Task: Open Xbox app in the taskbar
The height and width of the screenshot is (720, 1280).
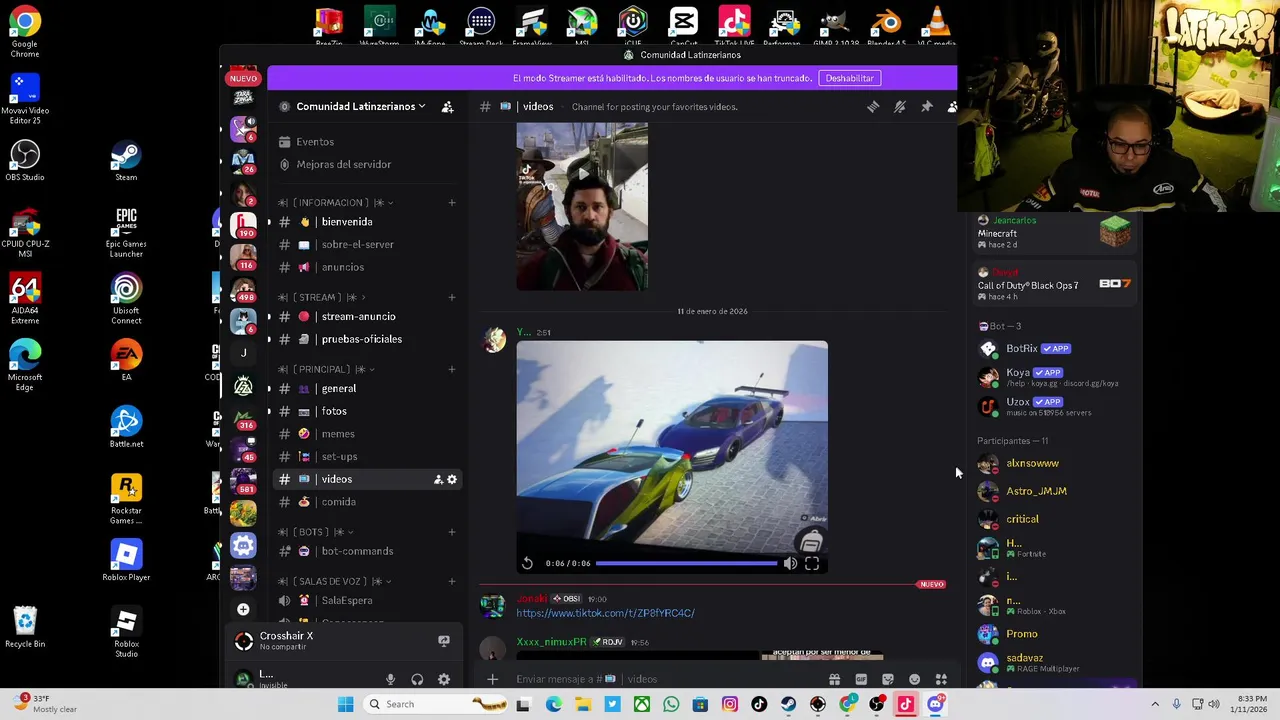Action: point(642,705)
